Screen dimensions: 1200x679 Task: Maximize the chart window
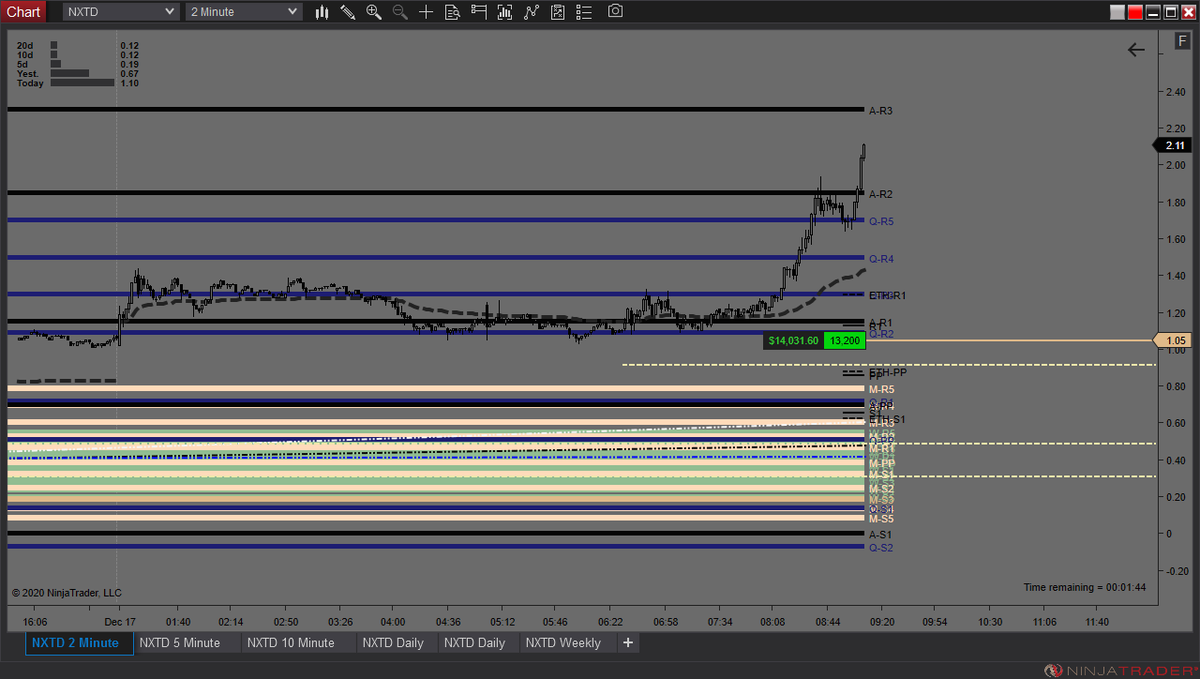(x=1170, y=12)
